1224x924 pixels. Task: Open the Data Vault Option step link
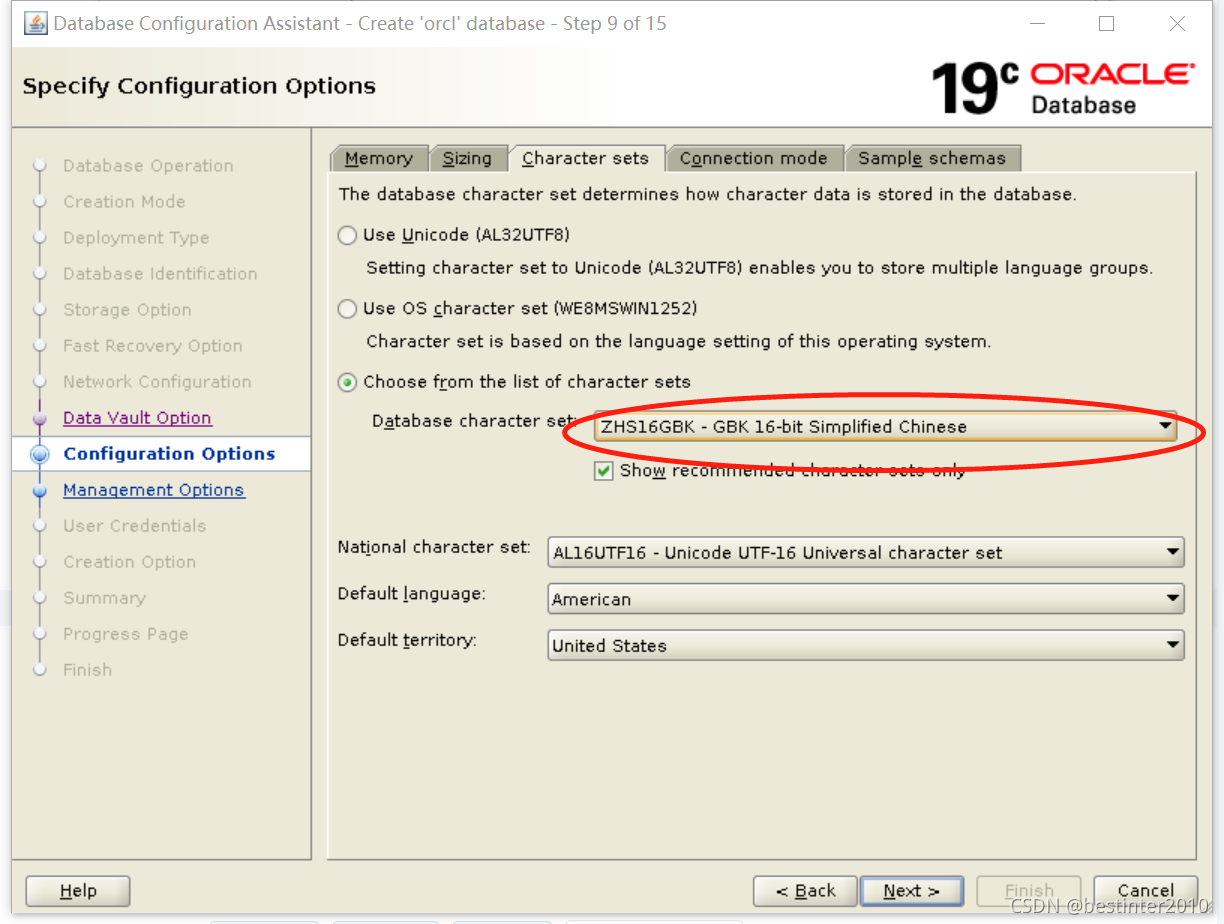point(137,418)
